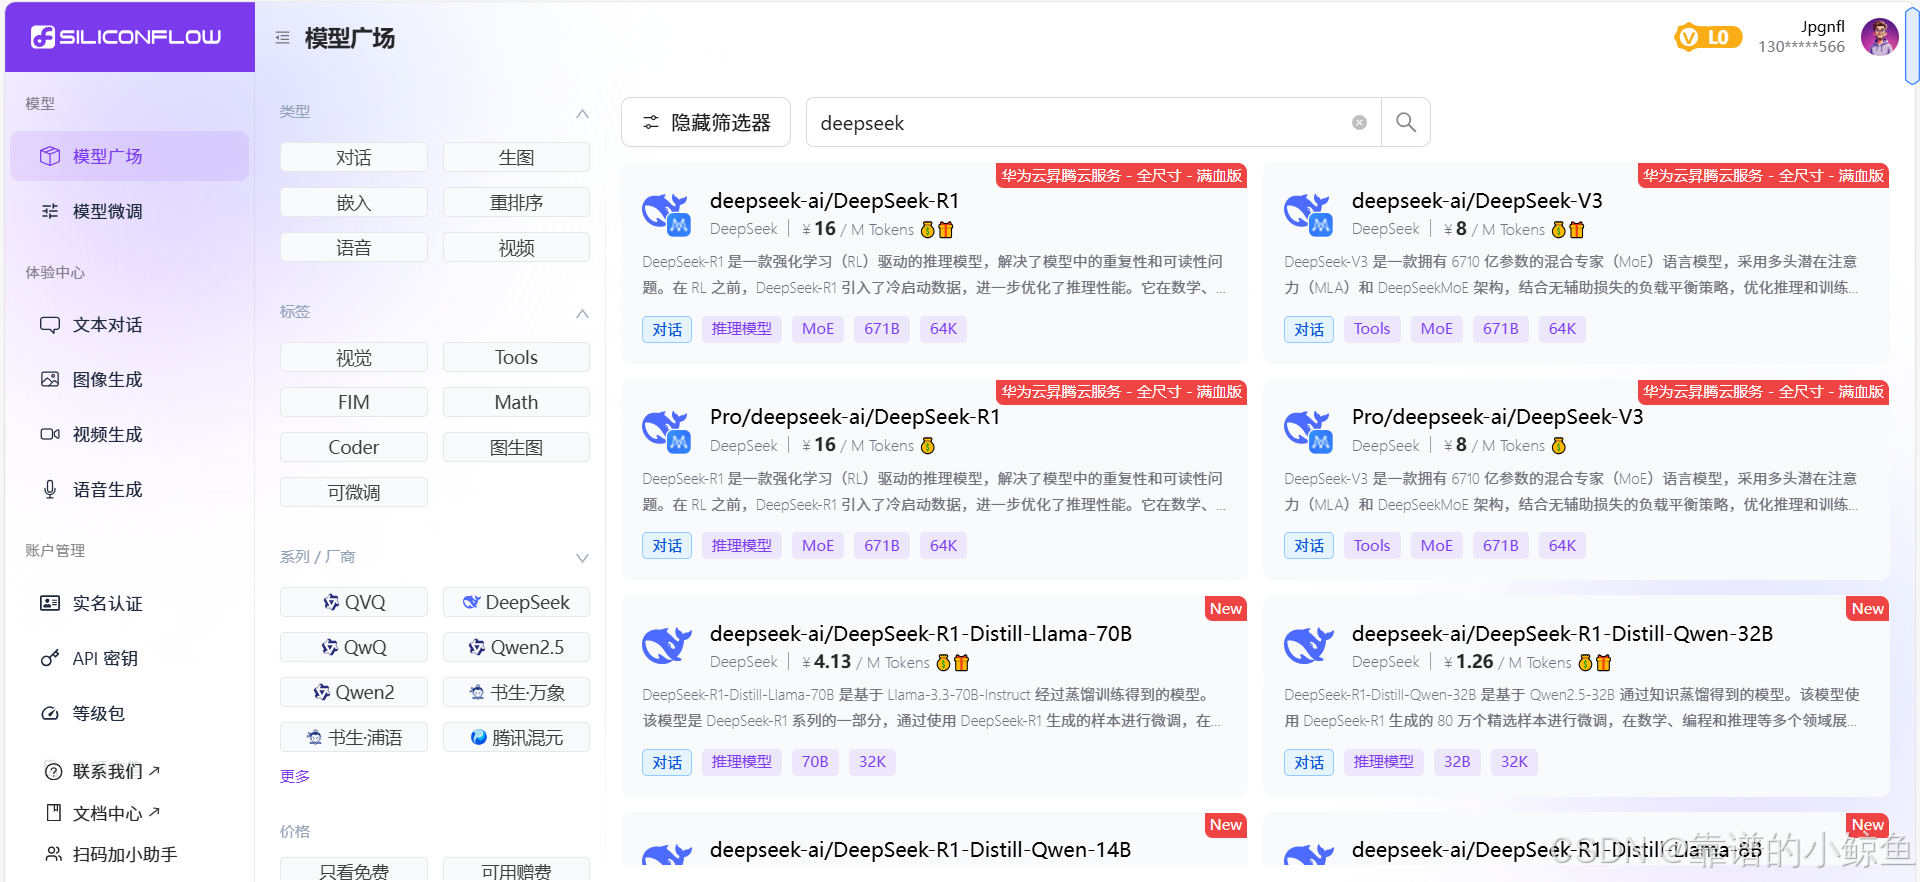Open 模型广场 in the sidebar
The width and height of the screenshot is (1920, 882).
(x=129, y=156)
